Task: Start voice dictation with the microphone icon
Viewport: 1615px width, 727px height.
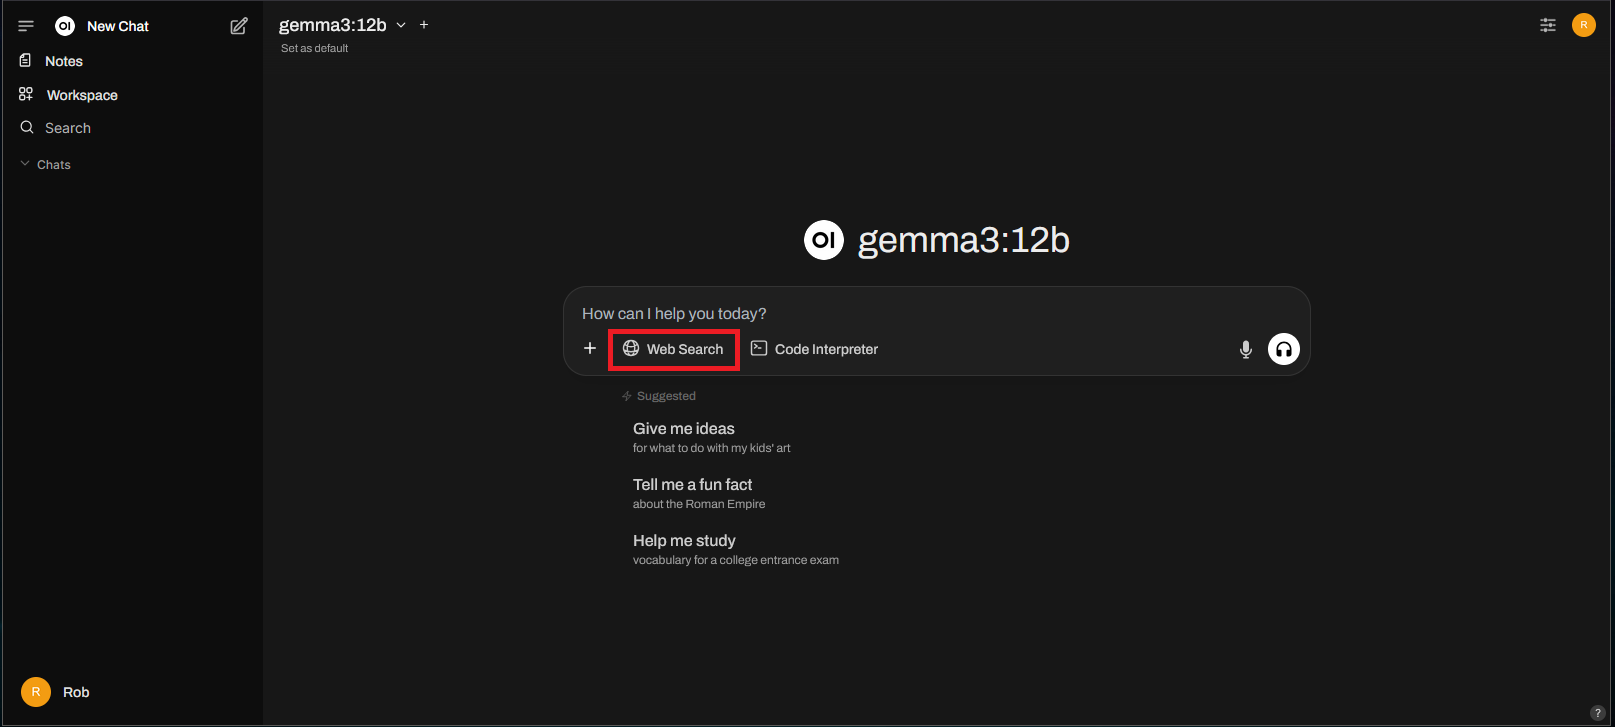Action: 1246,349
